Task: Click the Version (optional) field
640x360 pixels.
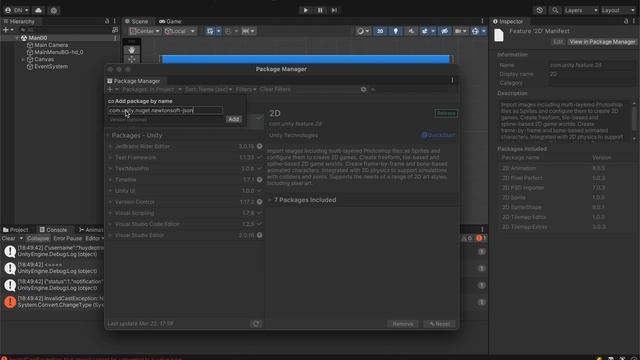Action: (x=165, y=120)
